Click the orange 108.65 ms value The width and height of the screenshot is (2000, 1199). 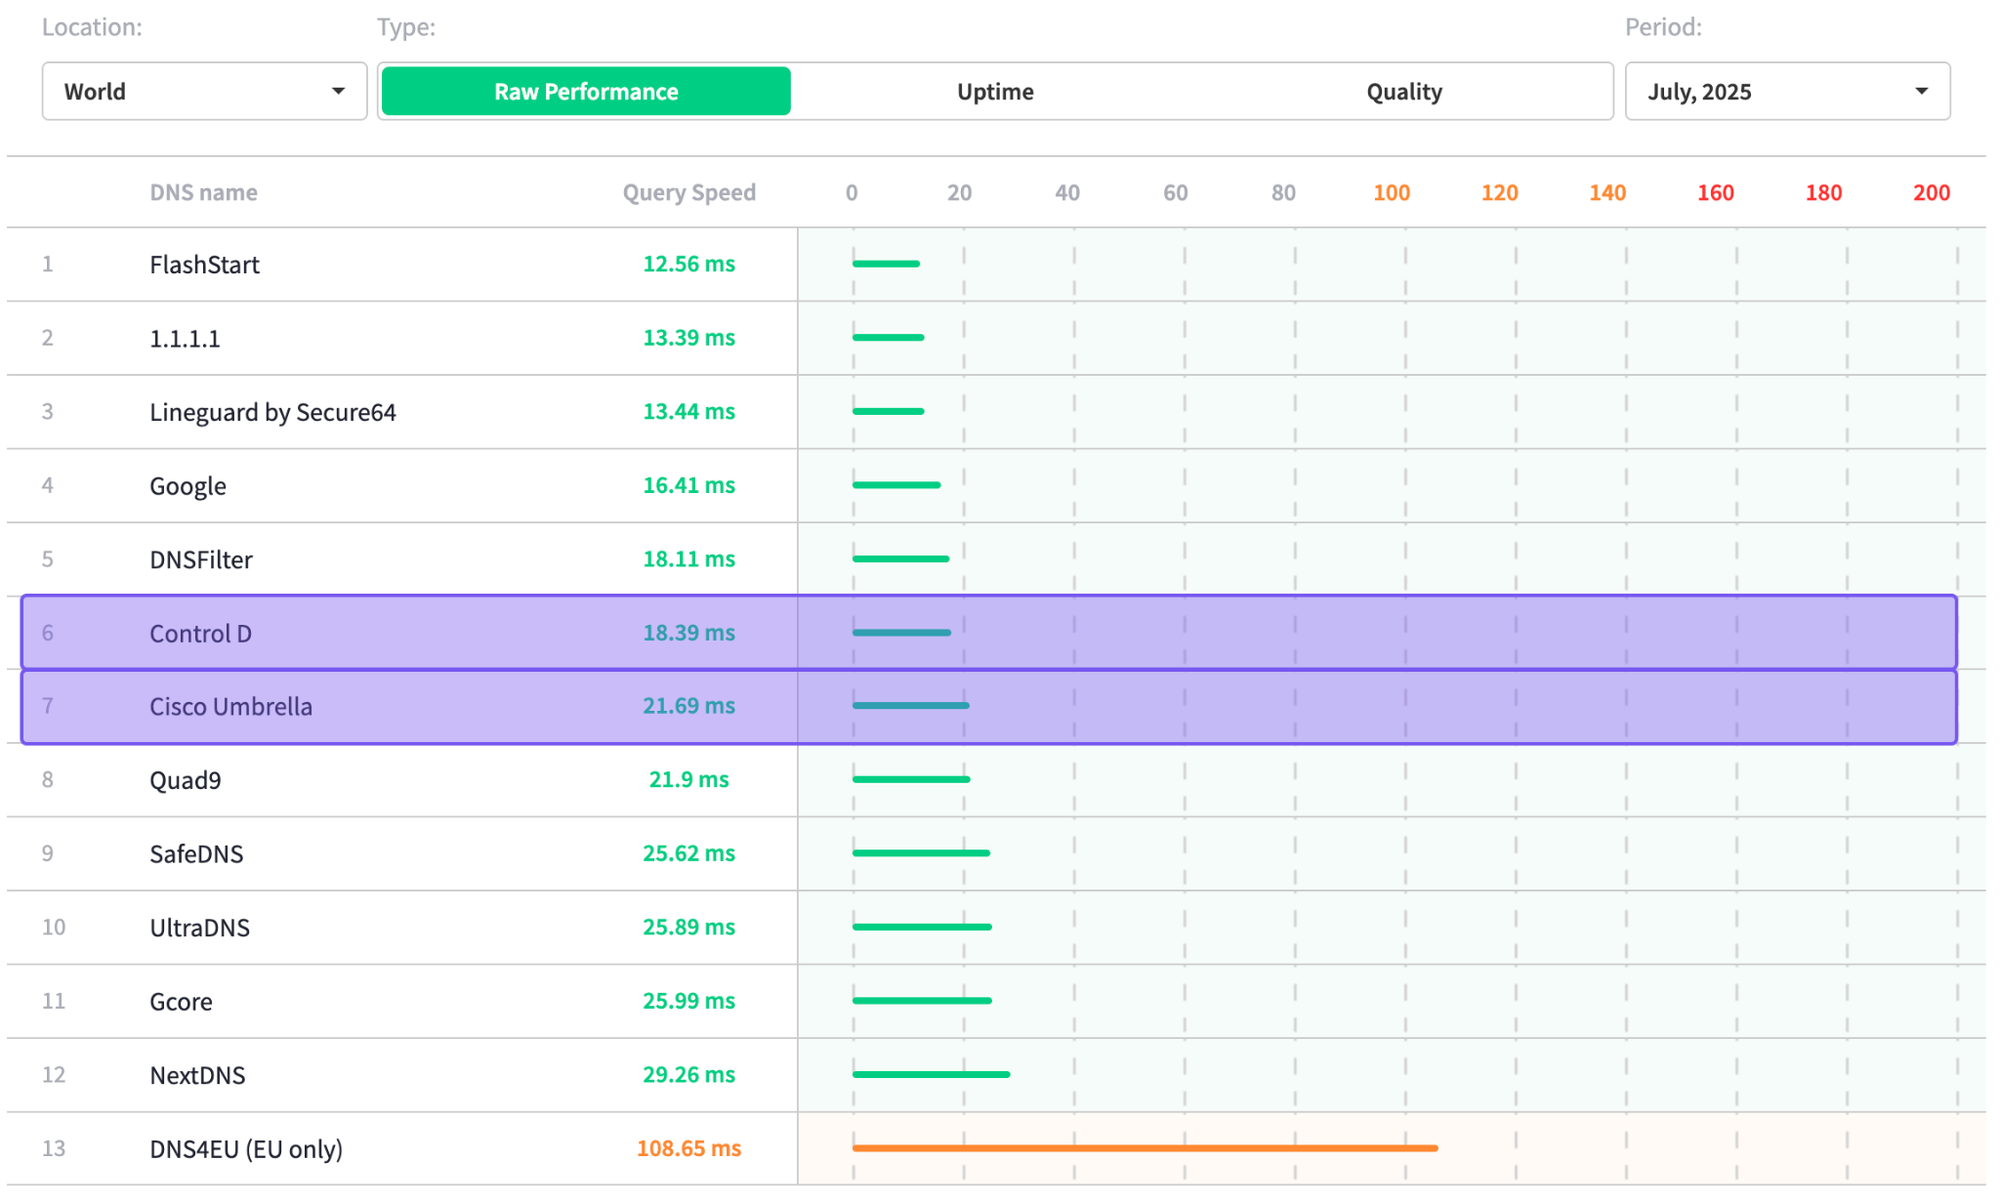[689, 1148]
